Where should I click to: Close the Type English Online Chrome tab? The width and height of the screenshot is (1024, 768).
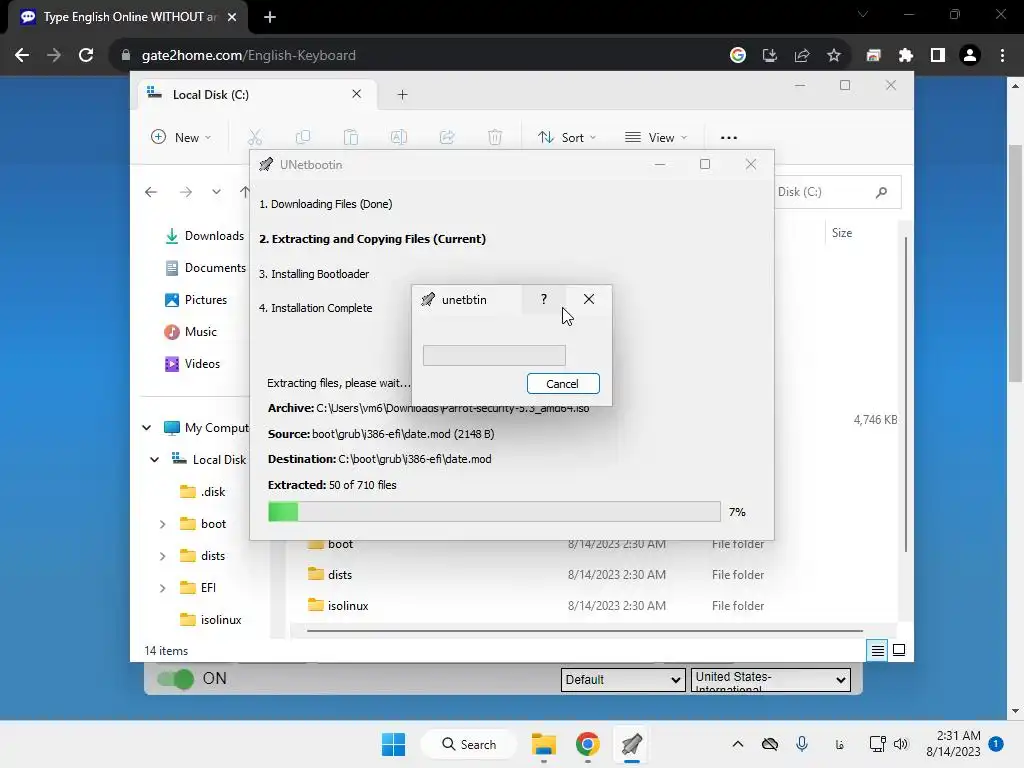(232, 17)
